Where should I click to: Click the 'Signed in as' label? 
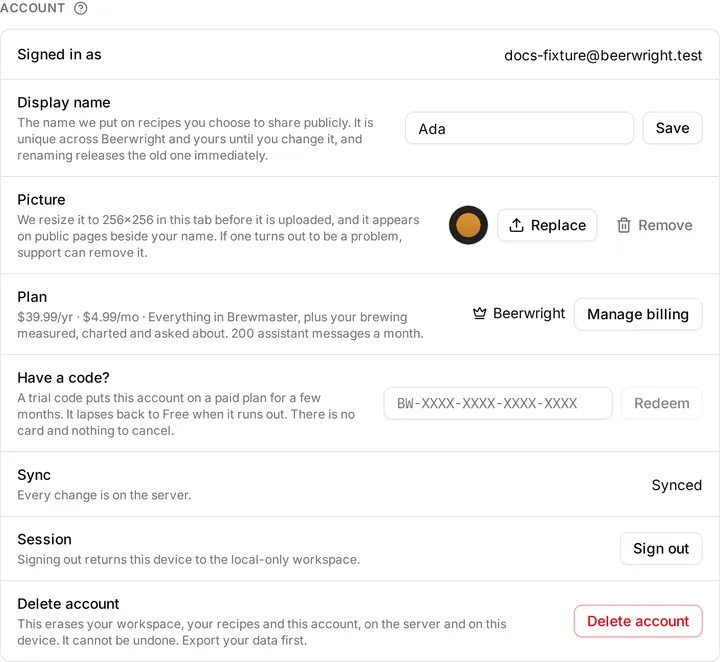point(59,55)
